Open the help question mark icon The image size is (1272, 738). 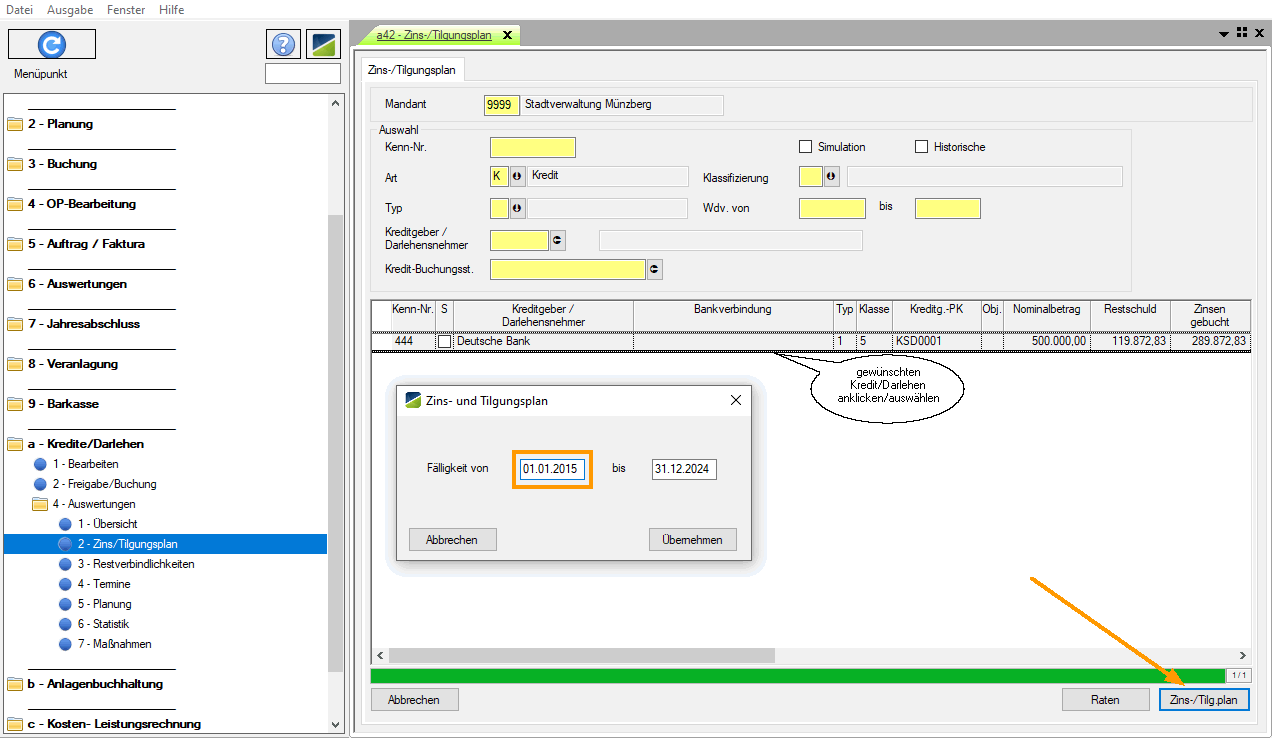[x=284, y=44]
